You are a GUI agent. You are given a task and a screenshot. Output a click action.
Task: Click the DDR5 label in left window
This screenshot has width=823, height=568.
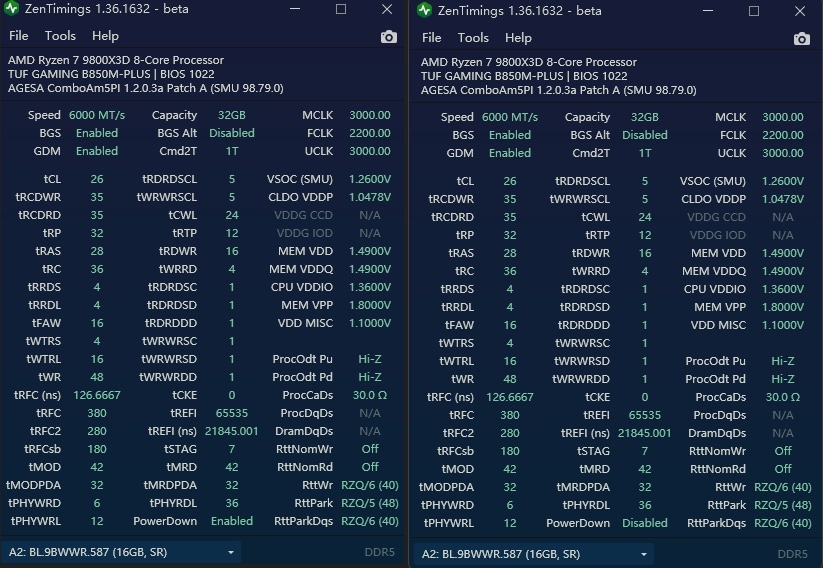(x=379, y=552)
